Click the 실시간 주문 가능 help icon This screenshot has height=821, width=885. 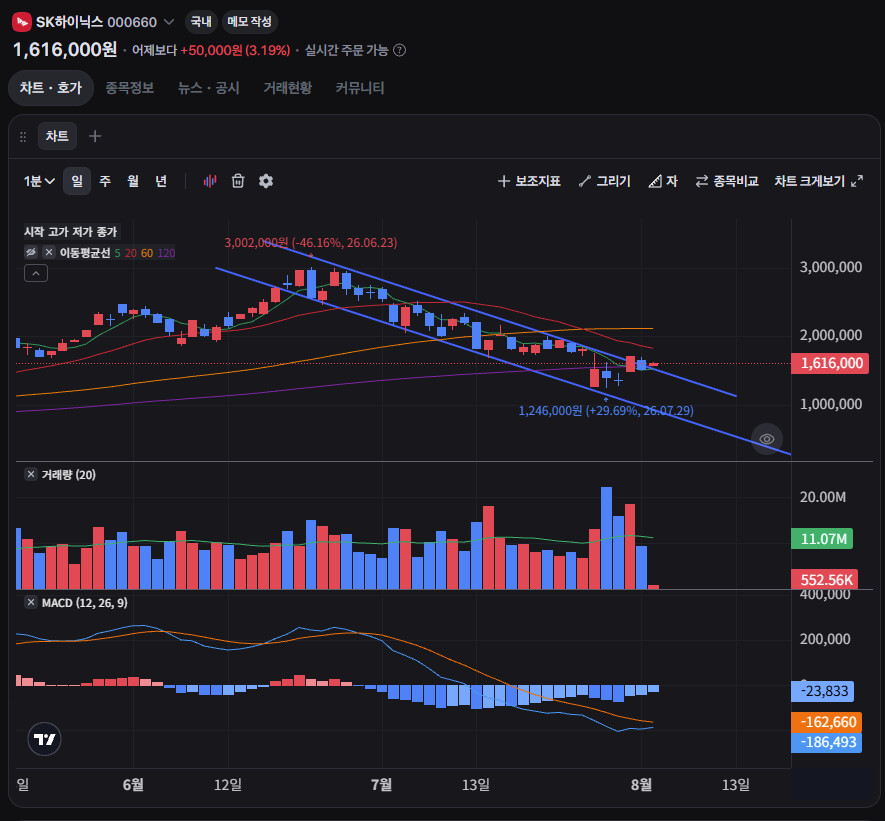point(399,50)
